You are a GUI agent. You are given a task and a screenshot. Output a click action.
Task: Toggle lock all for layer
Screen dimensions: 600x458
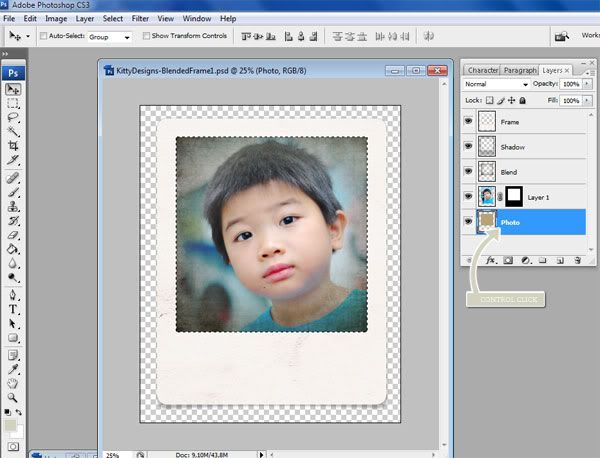click(x=523, y=100)
